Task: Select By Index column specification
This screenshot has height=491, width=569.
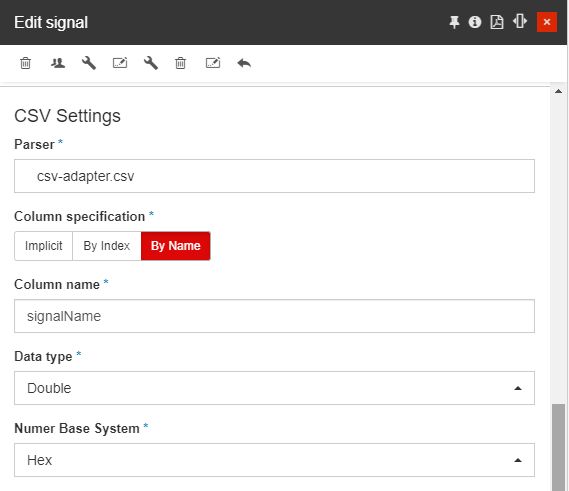Action: (107, 246)
